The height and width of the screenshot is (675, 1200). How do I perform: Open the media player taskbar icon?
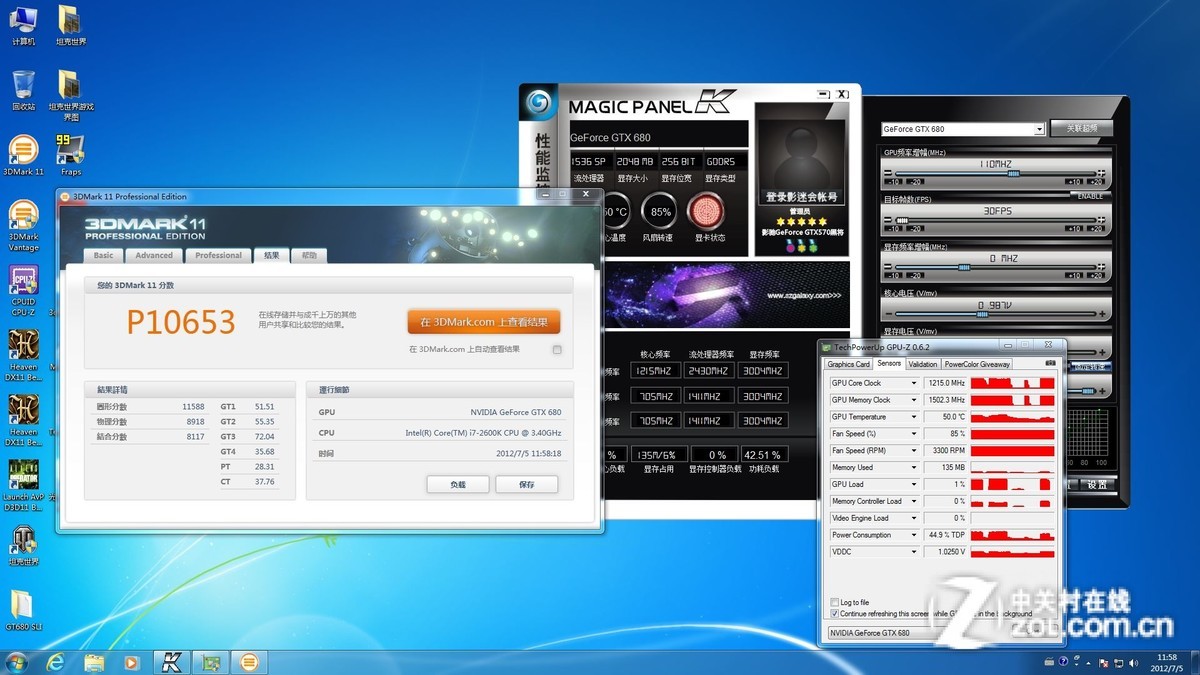click(x=131, y=662)
